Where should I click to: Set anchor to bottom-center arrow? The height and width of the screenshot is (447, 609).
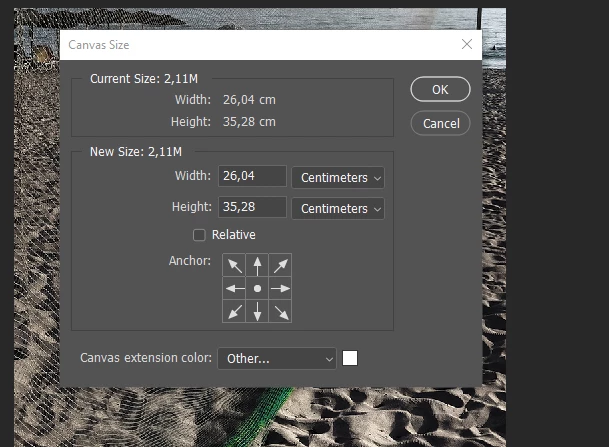[x=257, y=311]
